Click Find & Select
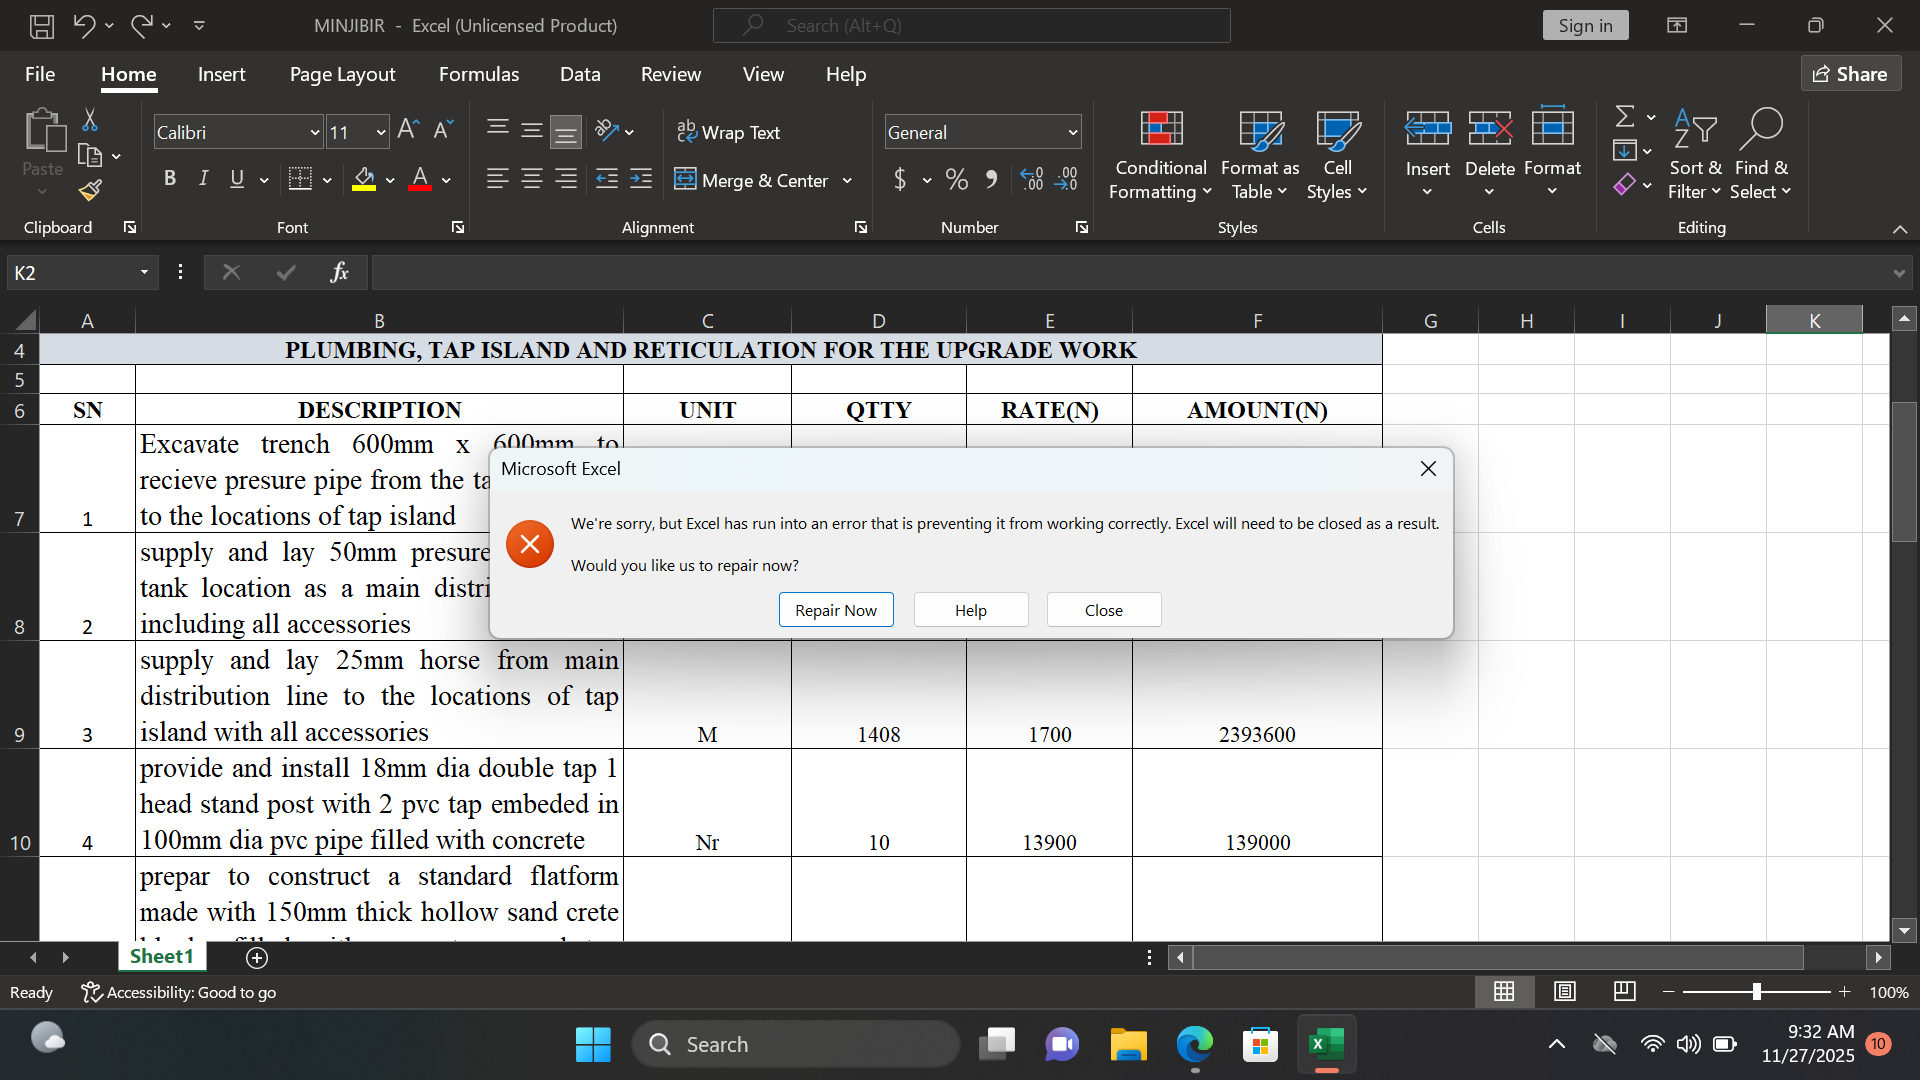Screen dimensions: 1920x1080 1762,155
